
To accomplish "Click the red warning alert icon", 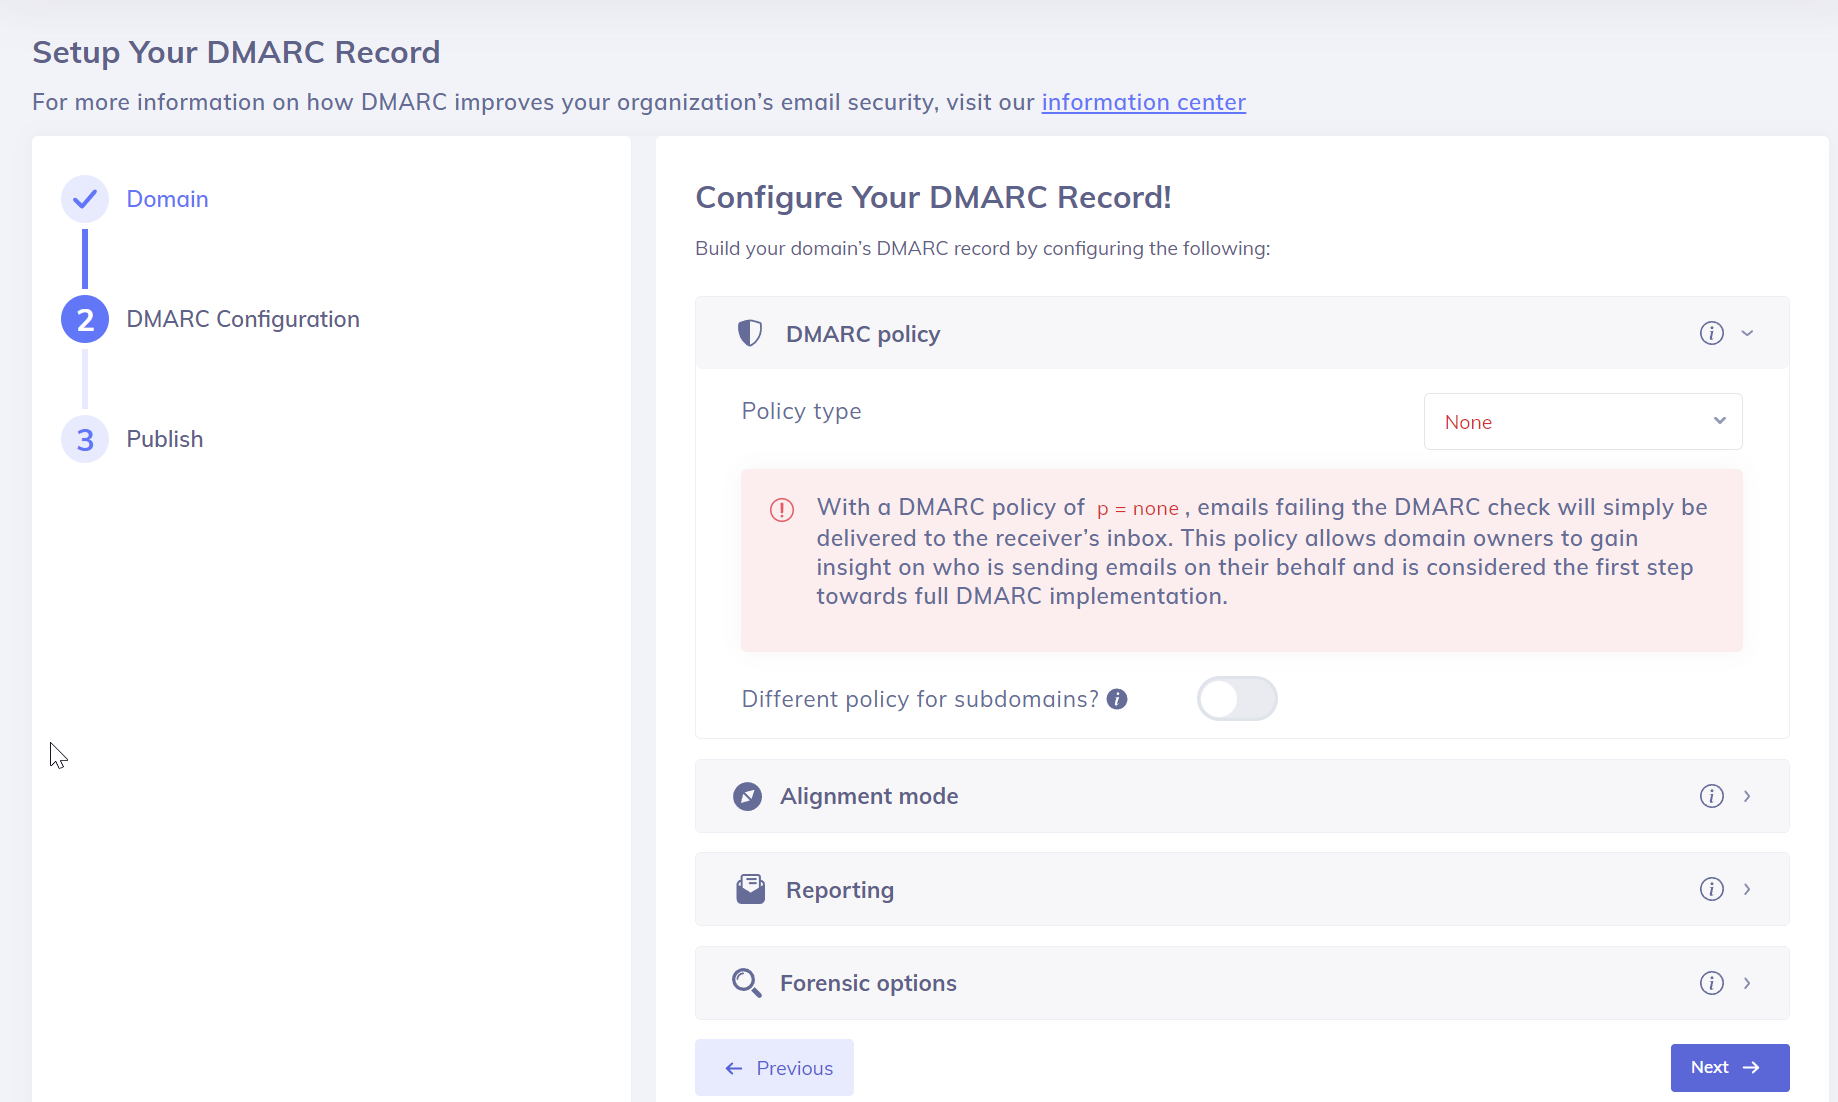I will click(x=782, y=510).
